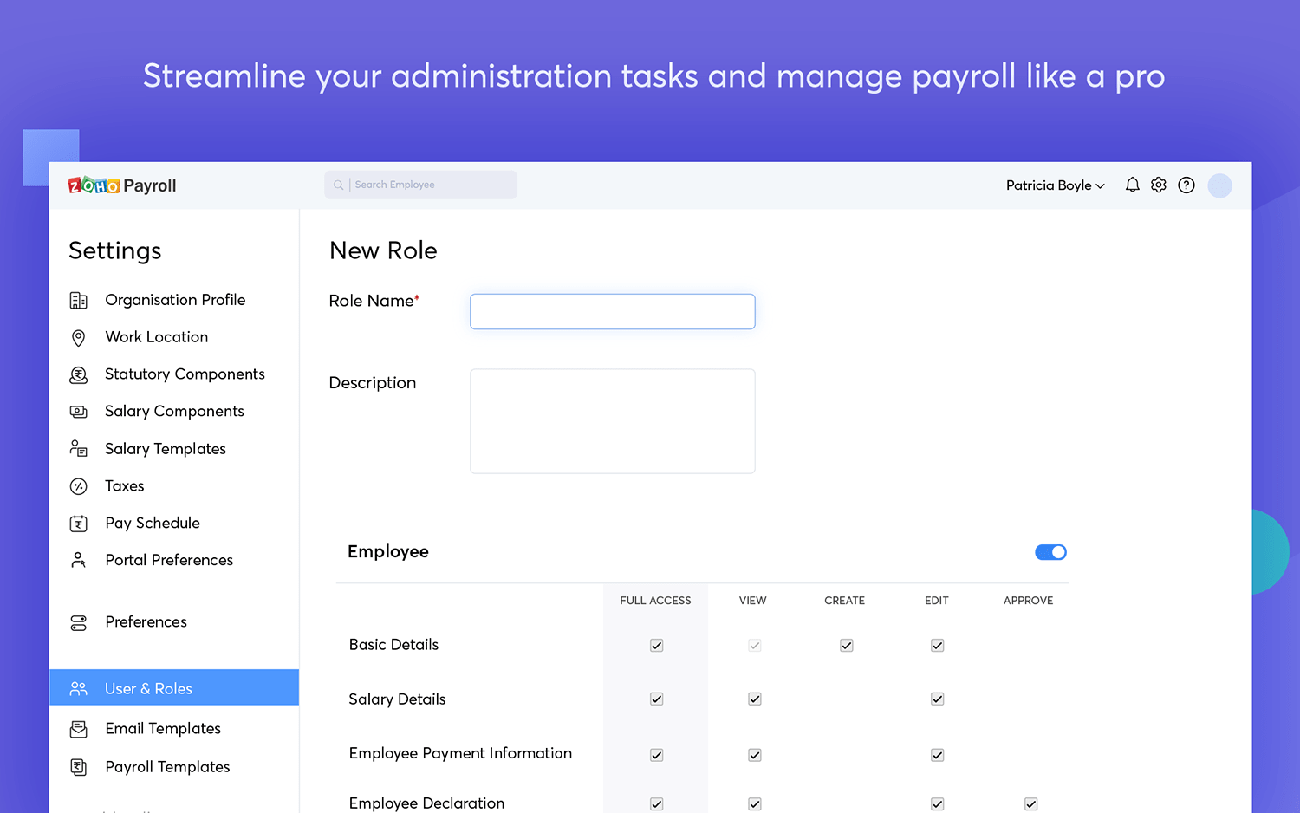
Task: Disable the Employee module toggle
Action: pos(1051,551)
